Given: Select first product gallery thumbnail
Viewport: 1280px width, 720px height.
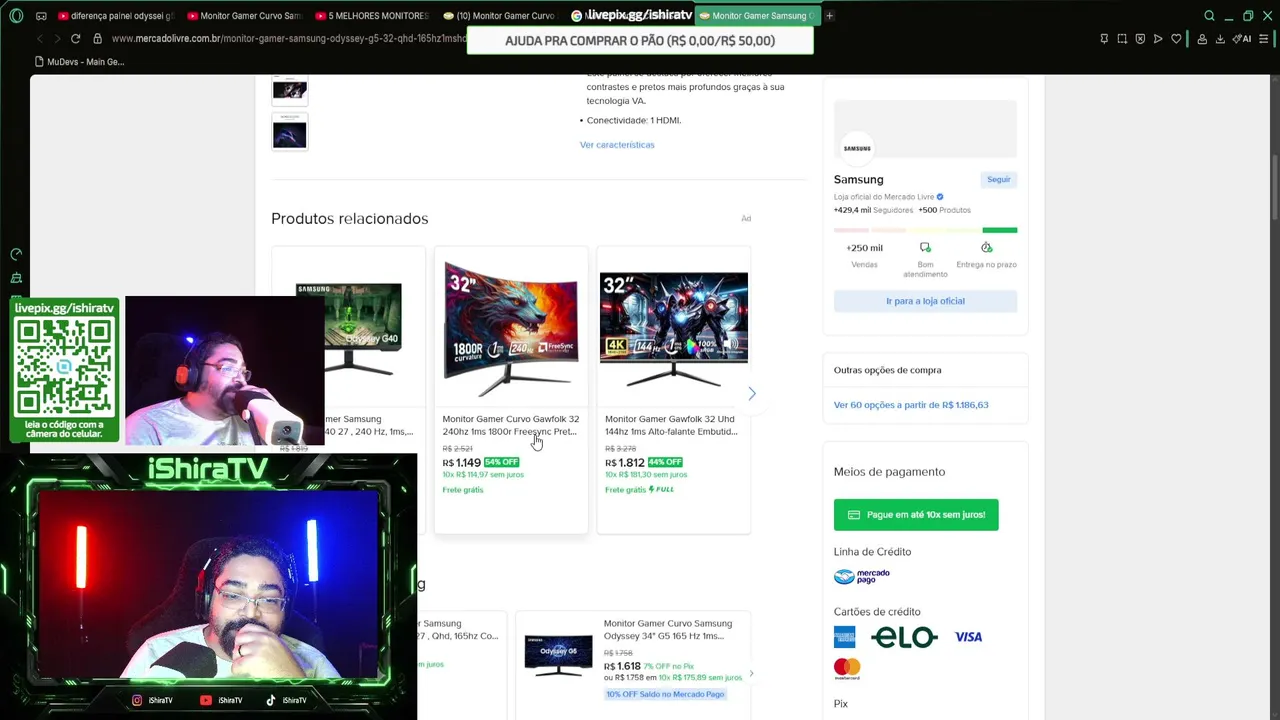Looking at the screenshot, I should [x=289, y=90].
